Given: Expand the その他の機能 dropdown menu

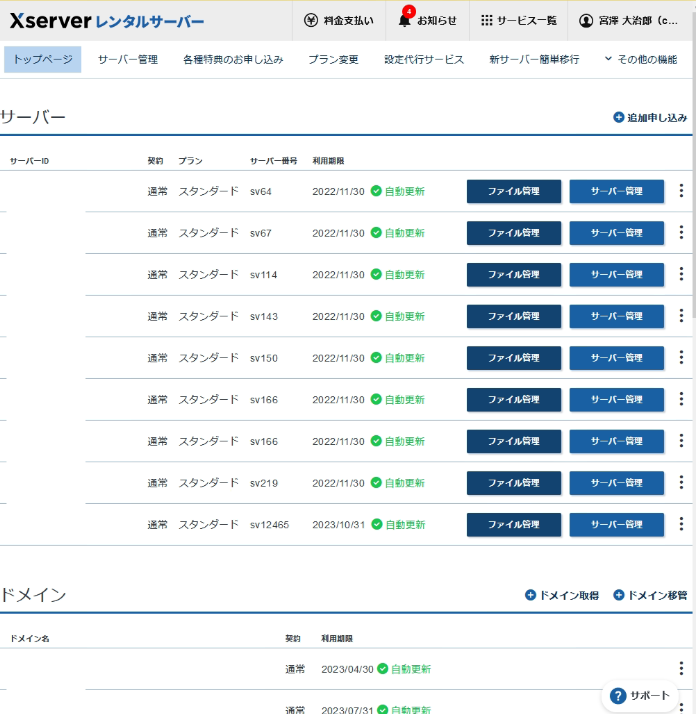Looking at the screenshot, I should pos(609,60).
